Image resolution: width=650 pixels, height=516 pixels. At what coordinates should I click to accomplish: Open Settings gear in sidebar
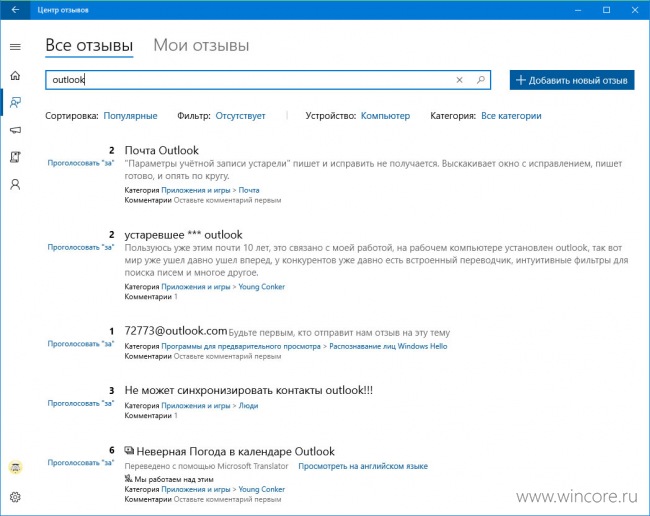click(x=15, y=497)
